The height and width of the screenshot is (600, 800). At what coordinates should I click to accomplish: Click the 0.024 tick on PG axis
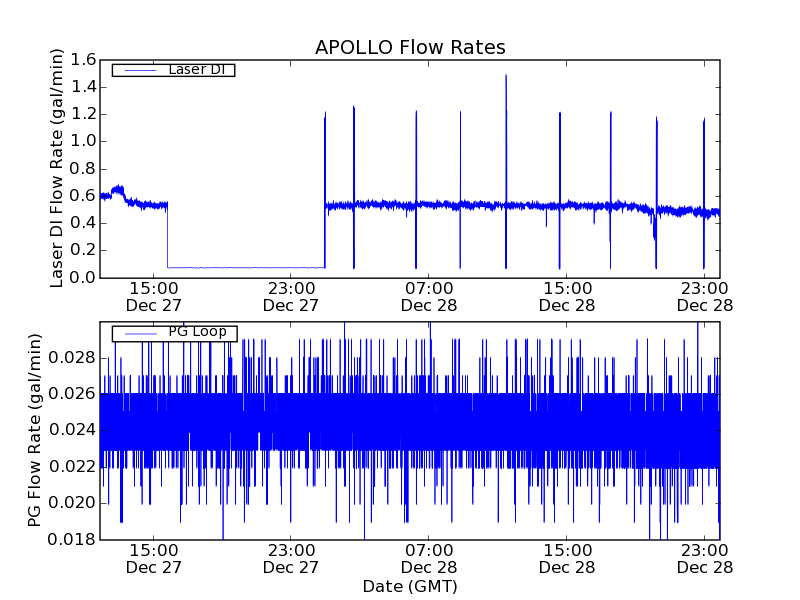72,430
